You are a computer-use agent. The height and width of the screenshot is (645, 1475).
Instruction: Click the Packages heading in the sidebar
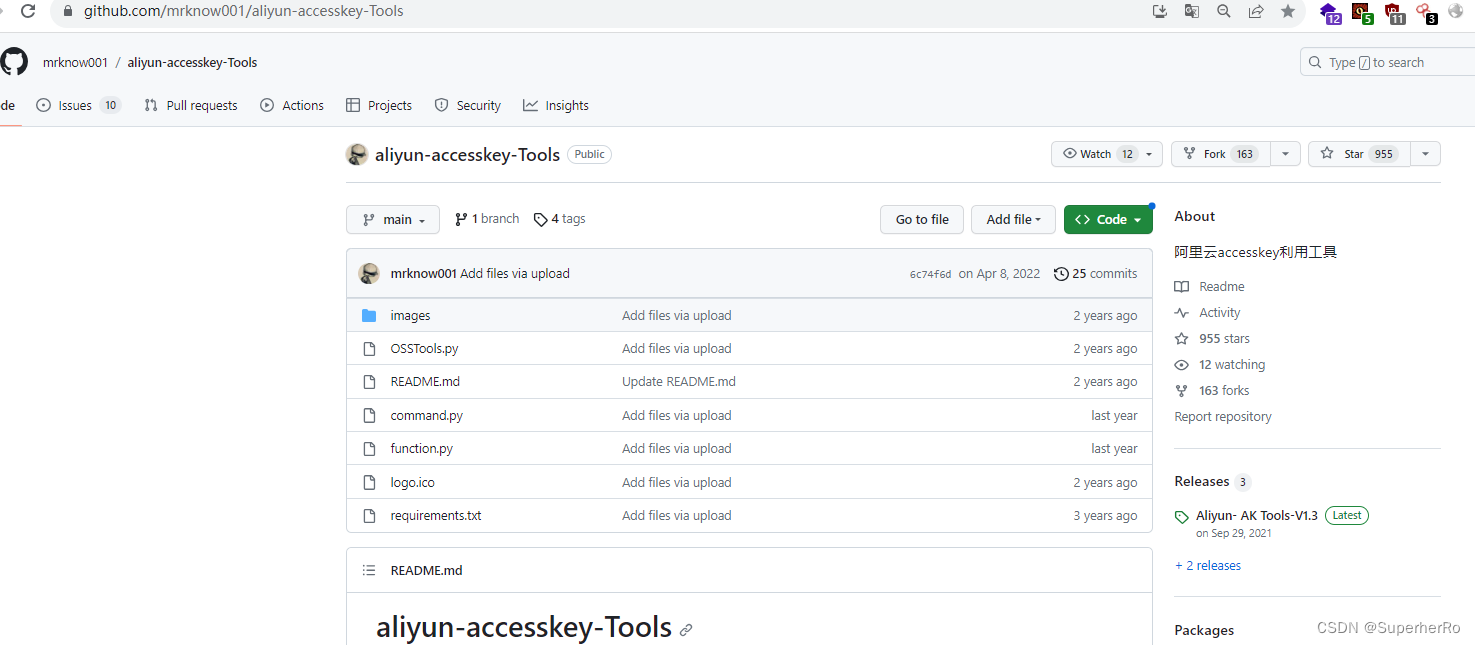(x=1204, y=631)
